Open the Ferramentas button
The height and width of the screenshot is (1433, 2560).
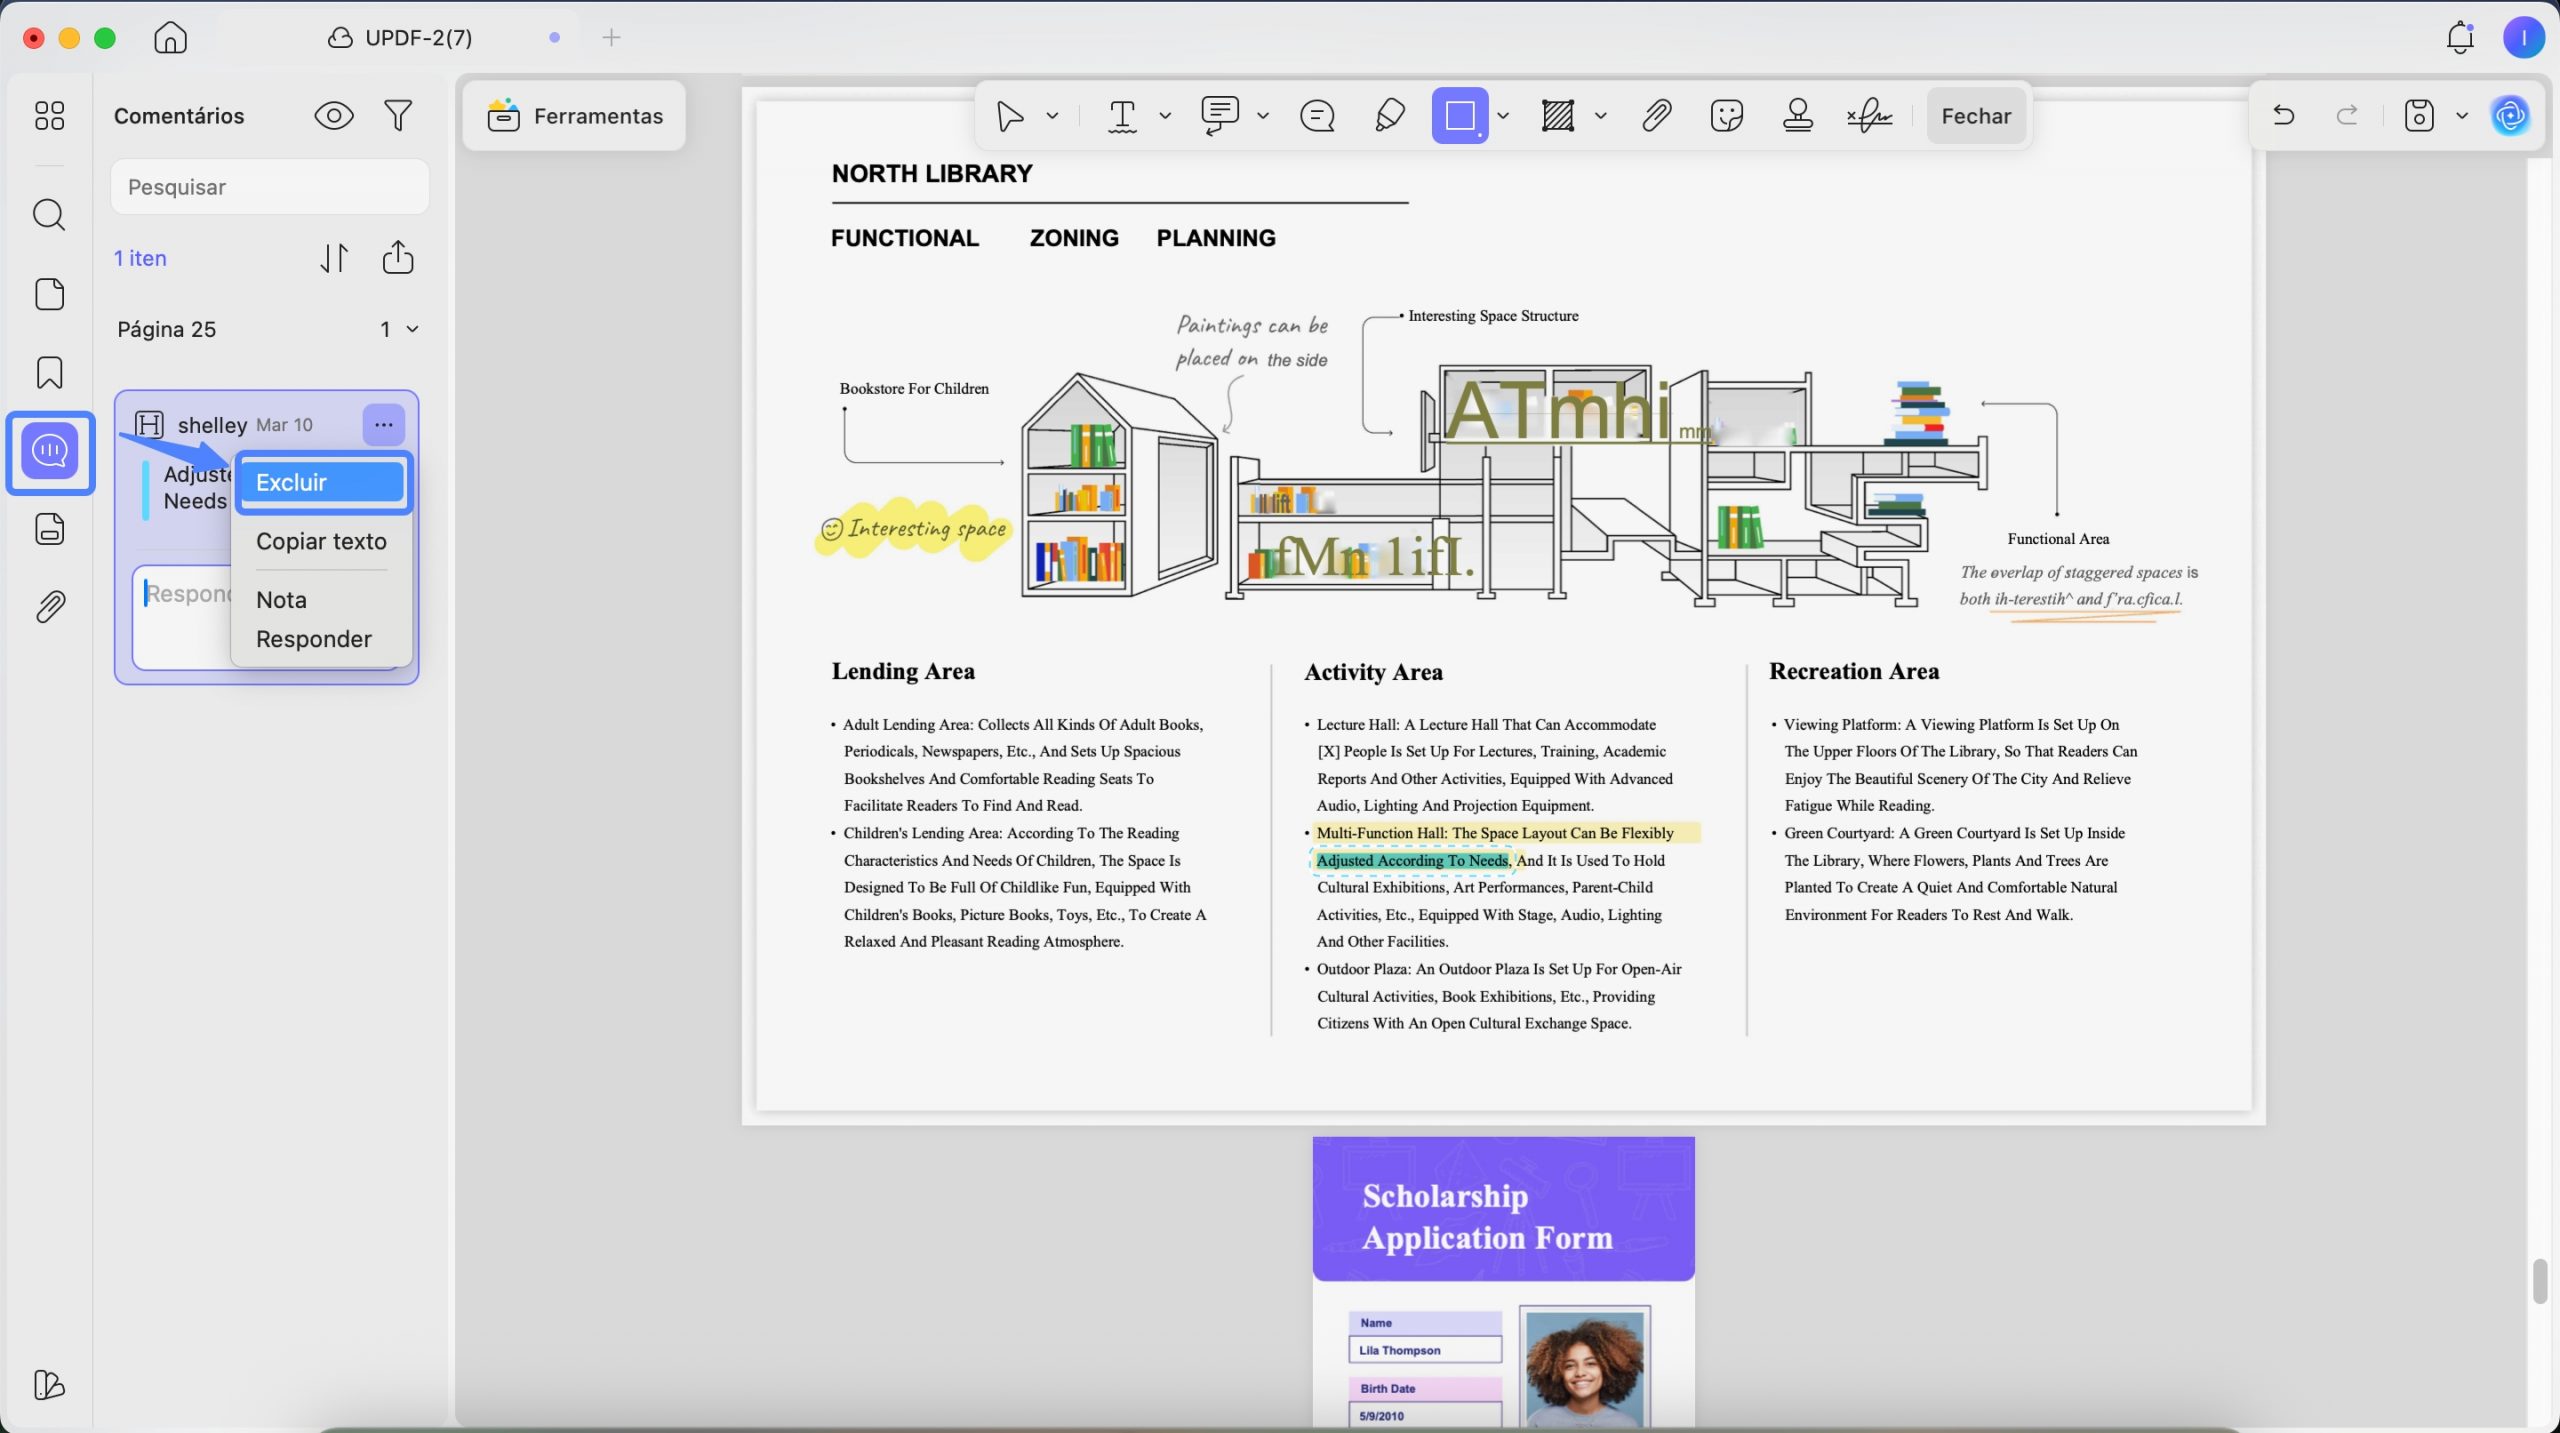pyautogui.click(x=575, y=116)
